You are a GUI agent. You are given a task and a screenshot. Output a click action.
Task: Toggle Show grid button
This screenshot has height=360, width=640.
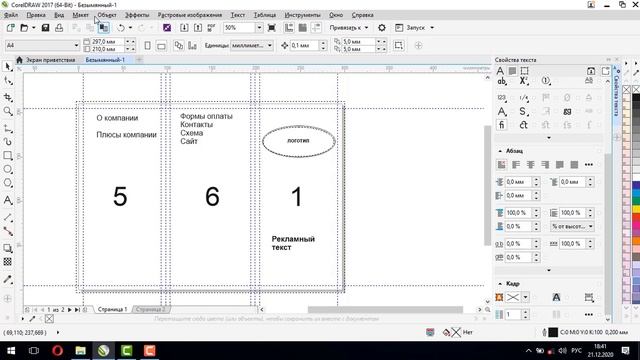(302, 28)
